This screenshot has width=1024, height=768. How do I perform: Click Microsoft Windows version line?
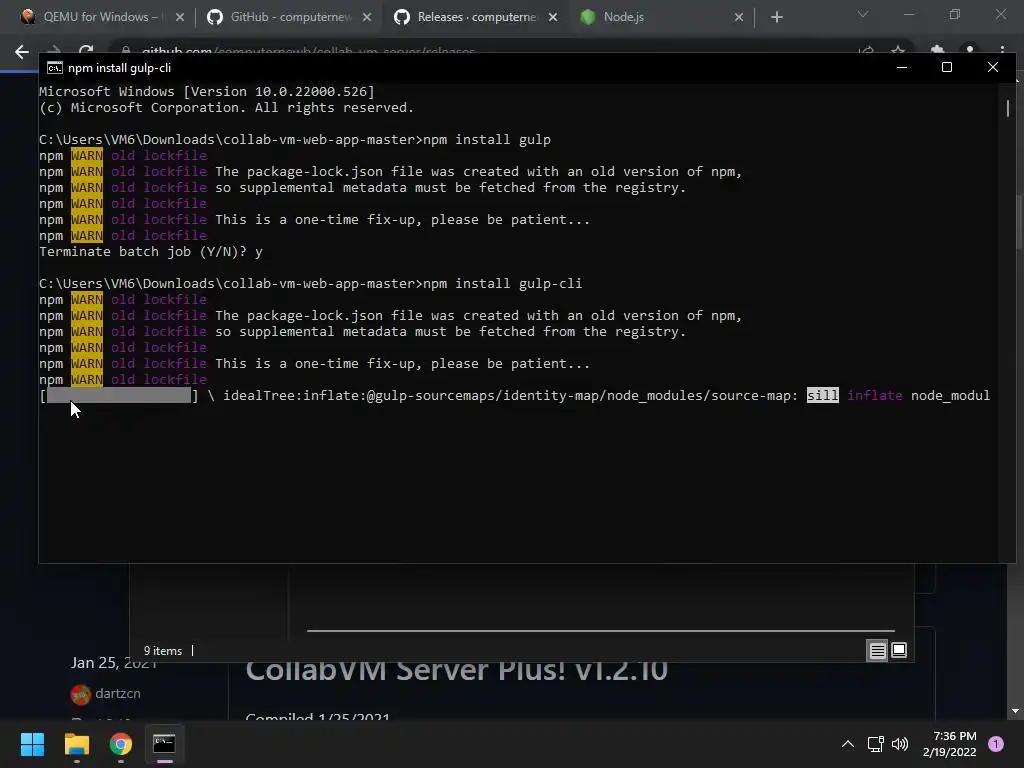(x=207, y=91)
